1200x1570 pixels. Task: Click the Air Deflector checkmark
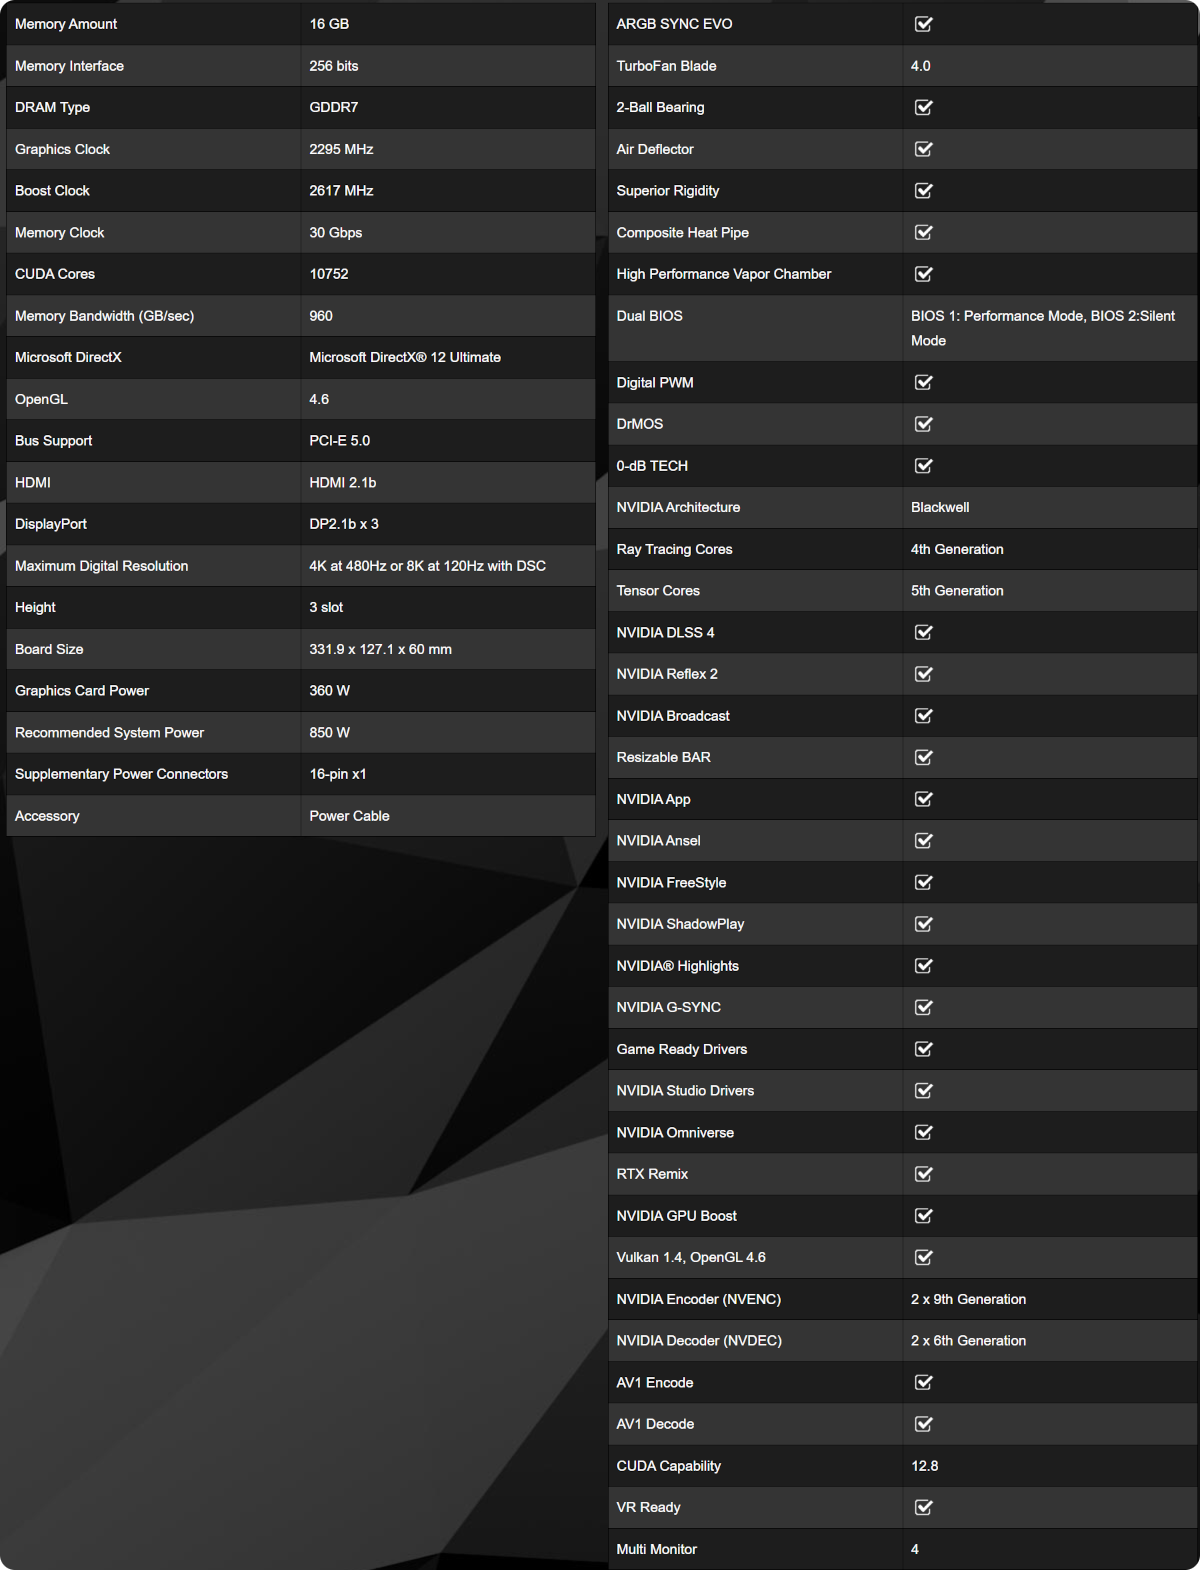coord(924,149)
